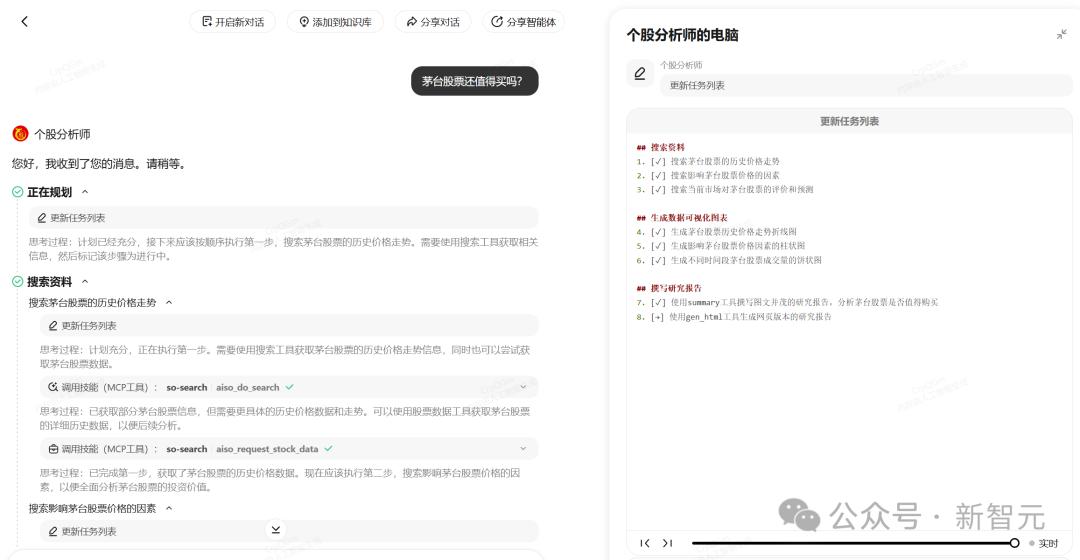1080x560 pixels.
Task: Click the 个股分析师 avatar icon
Action: [21, 134]
